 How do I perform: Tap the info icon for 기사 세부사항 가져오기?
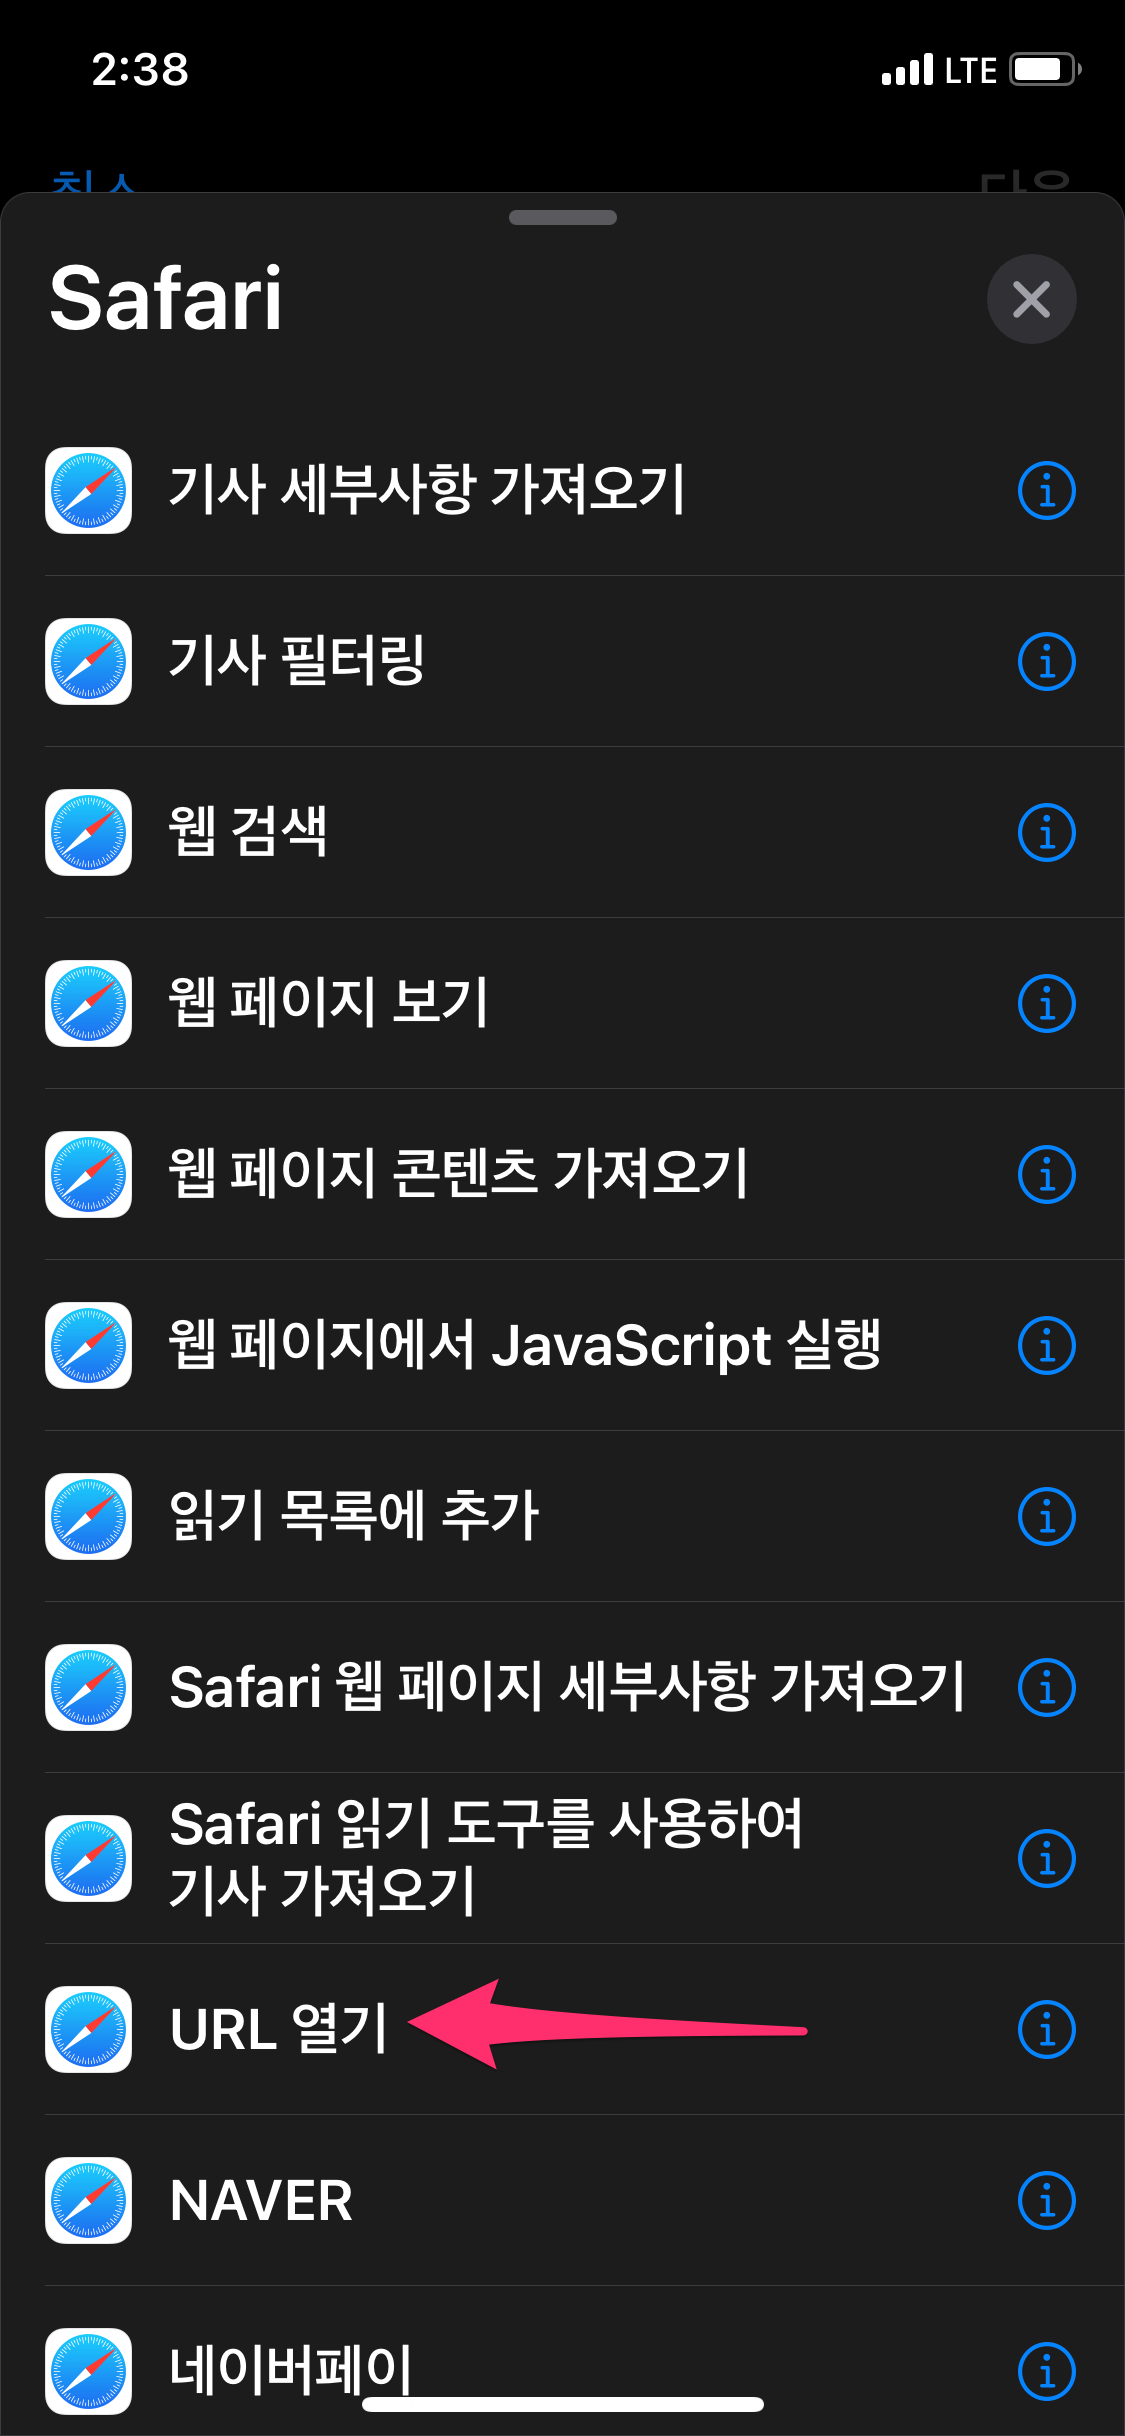coord(1046,490)
